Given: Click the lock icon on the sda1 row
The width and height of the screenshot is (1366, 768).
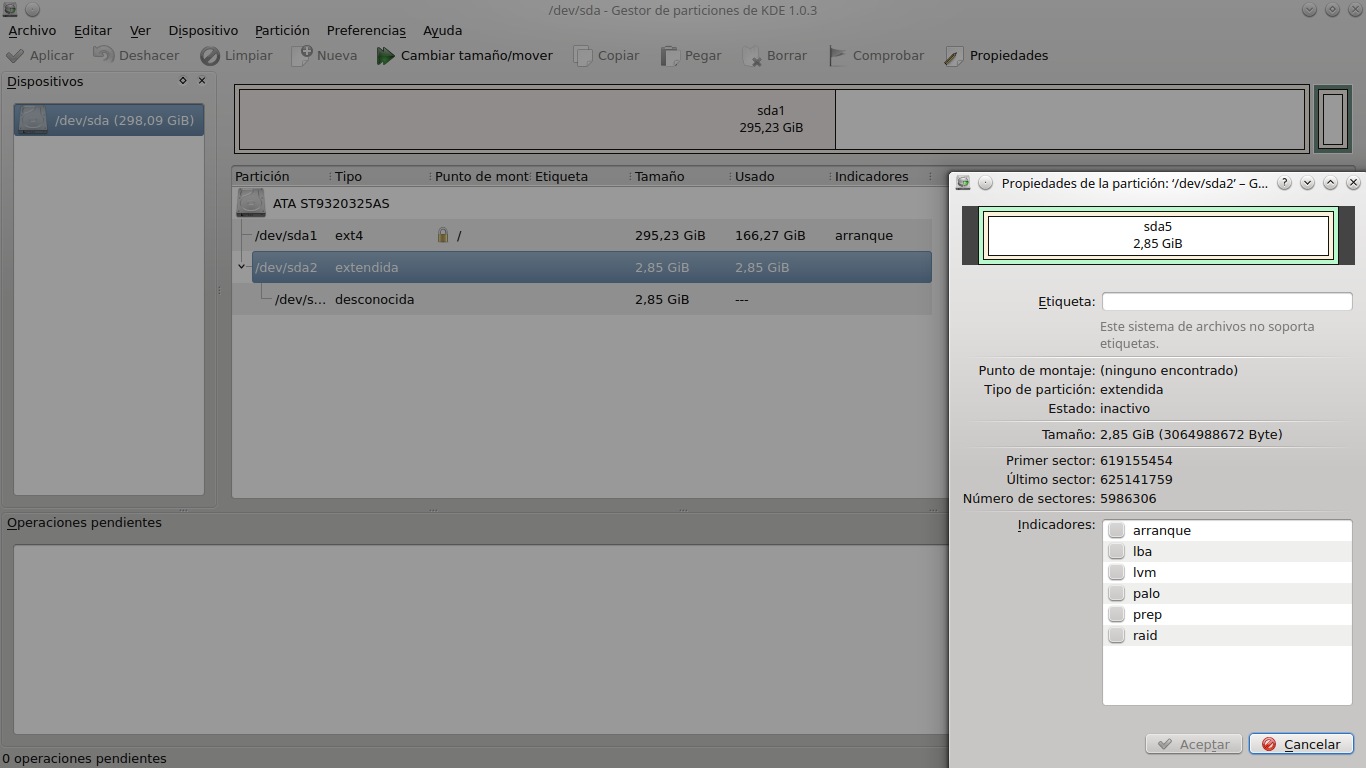Looking at the screenshot, I should click(443, 235).
